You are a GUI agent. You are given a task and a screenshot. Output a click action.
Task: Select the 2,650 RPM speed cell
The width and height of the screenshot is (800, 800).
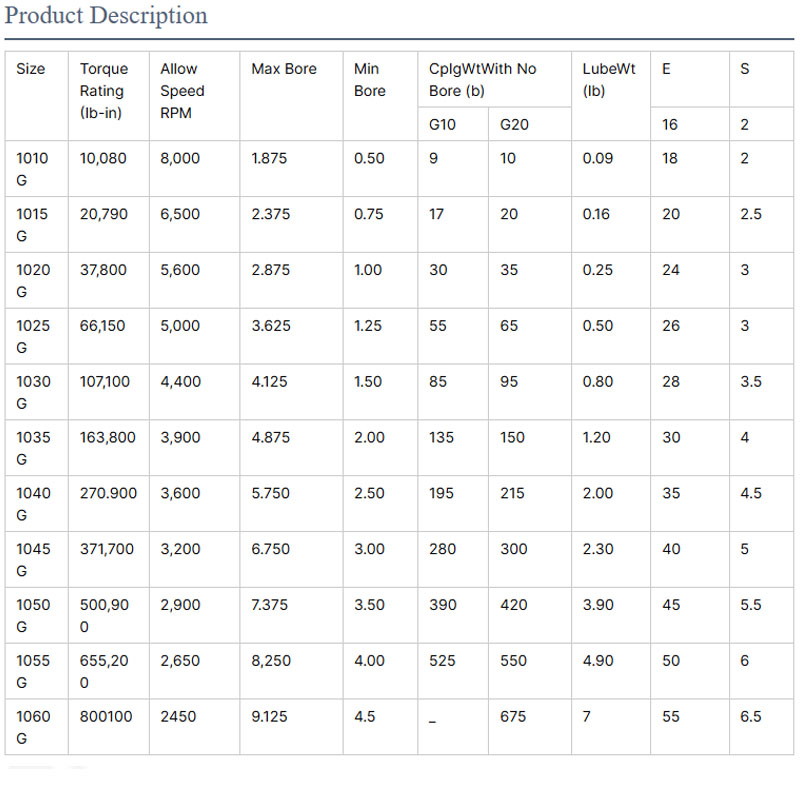(x=181, y=661)
